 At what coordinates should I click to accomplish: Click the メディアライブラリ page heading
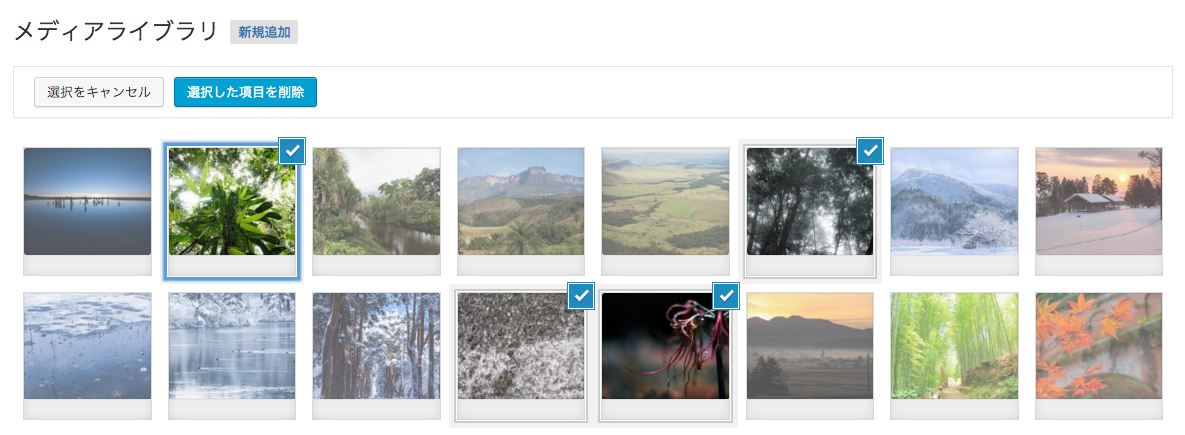pos(116,32)
